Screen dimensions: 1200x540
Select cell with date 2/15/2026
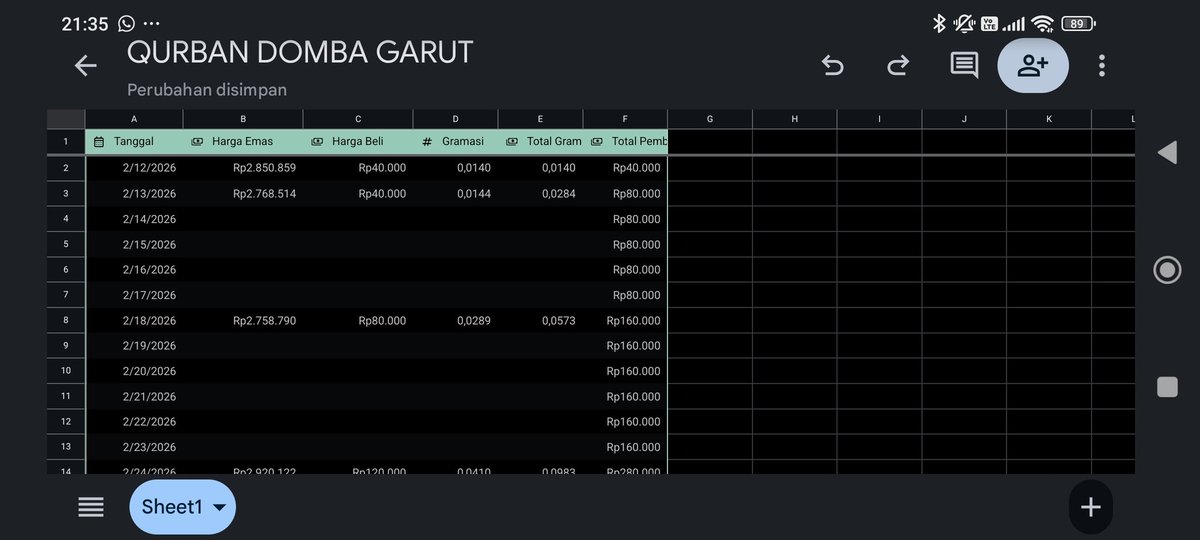coord(134,244)
